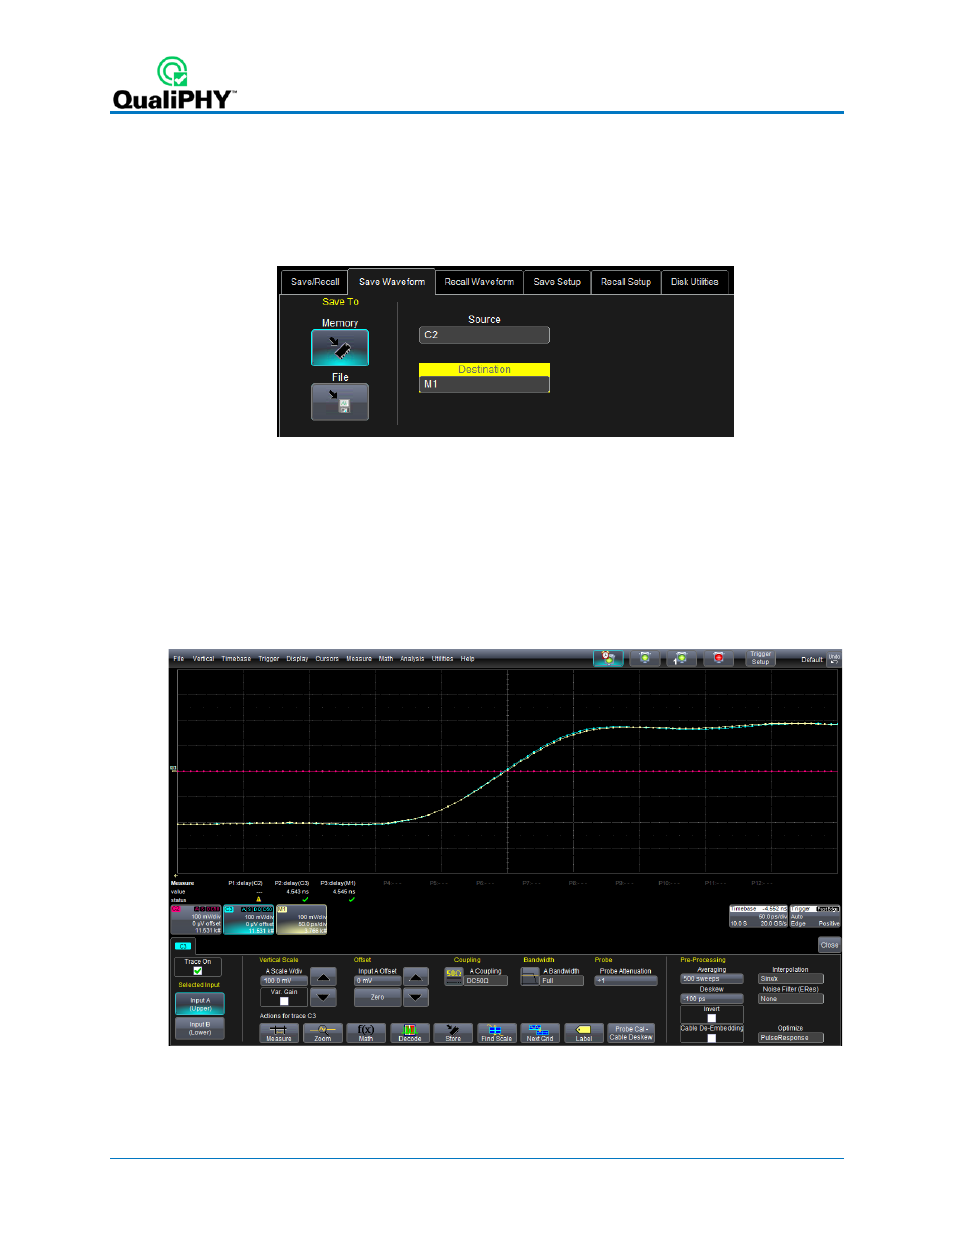Screen dimensions: 954x1235
Task: Click the Trigger descriptor box
Action: pyautogui.click(x=816, y=917)
